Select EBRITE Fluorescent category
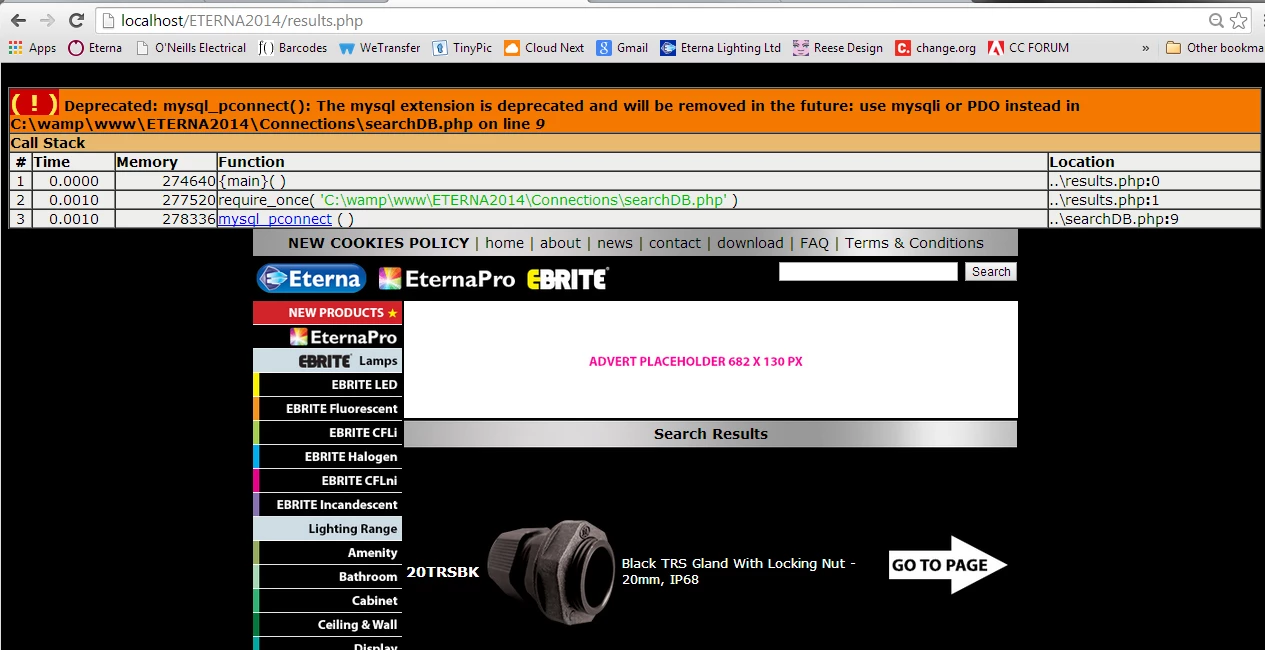1265x650 pixels. click(x=328, y=409)
